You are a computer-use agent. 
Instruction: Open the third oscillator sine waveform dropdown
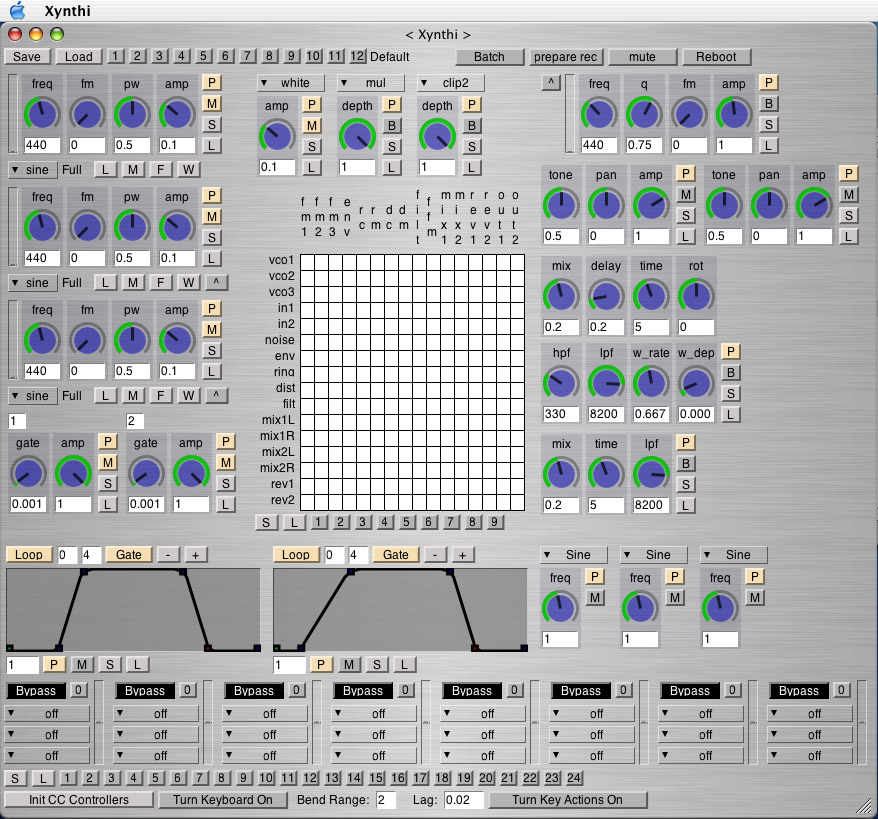click(32, 396)
